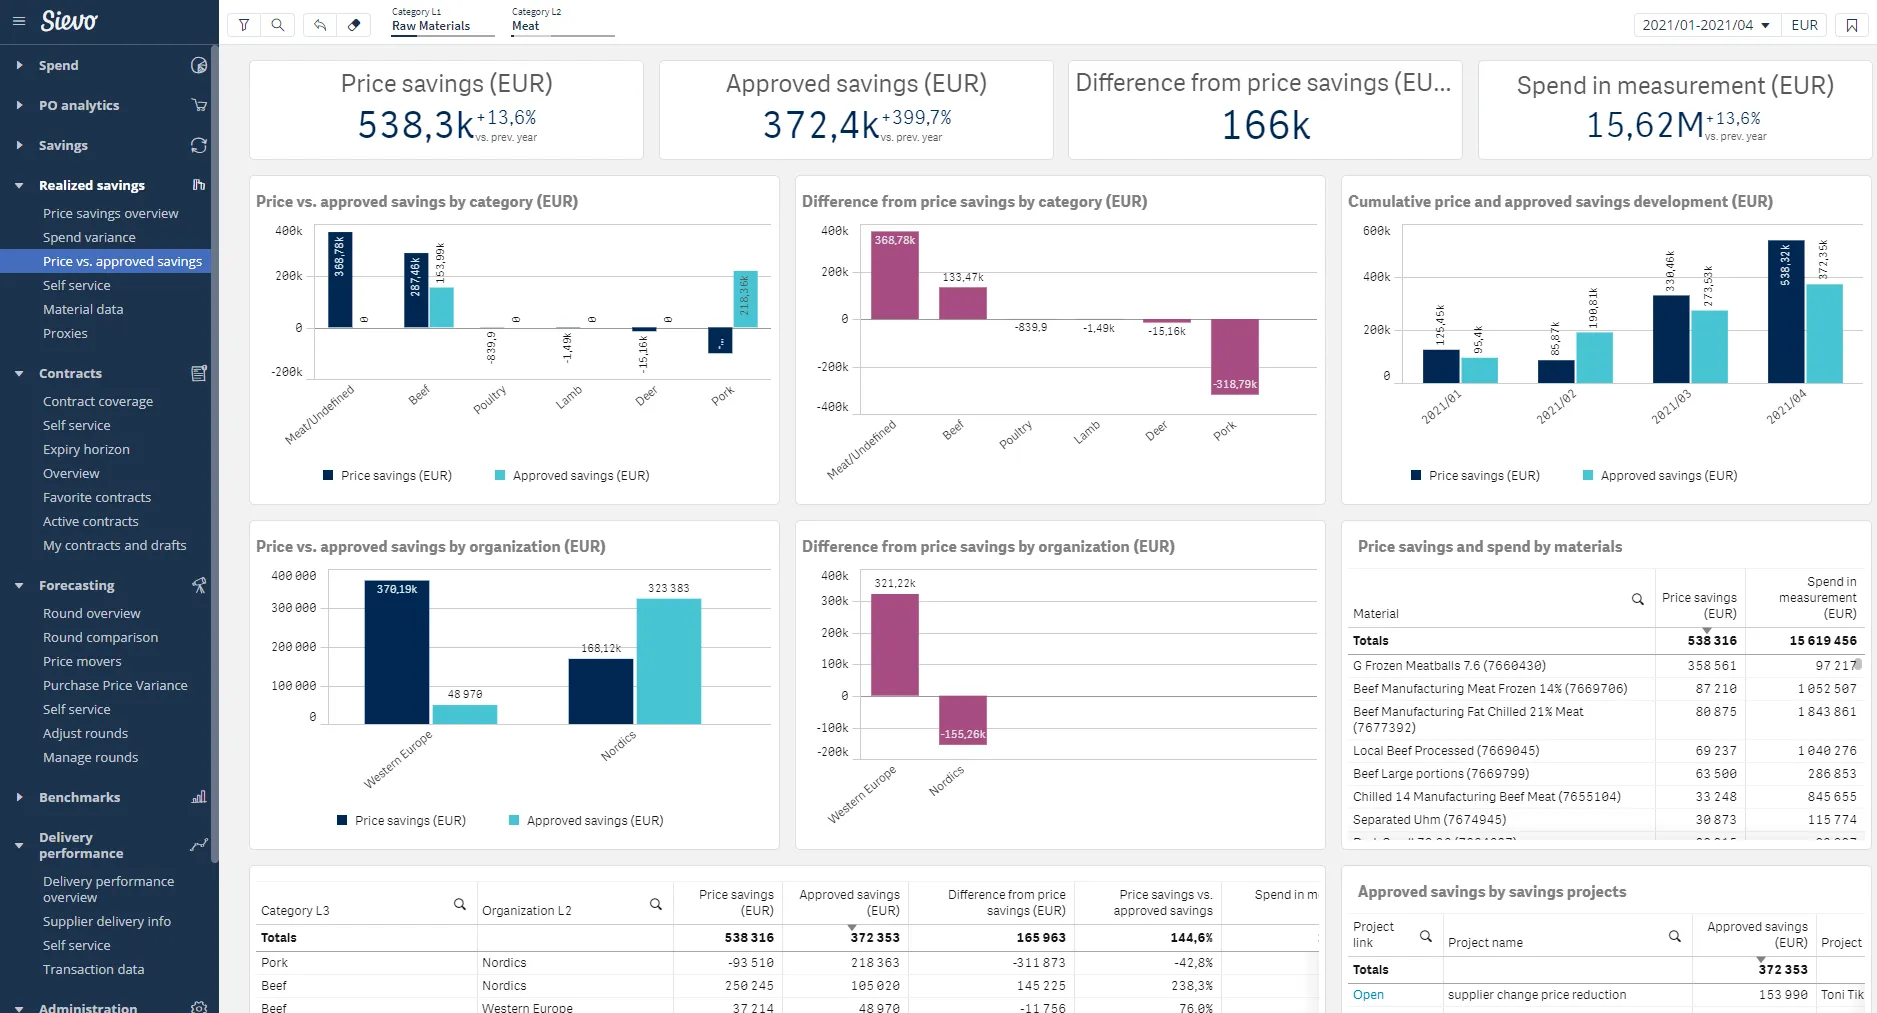
Task: Expand the Benchmarks sidebar section
Action: (x=19, y=797)
